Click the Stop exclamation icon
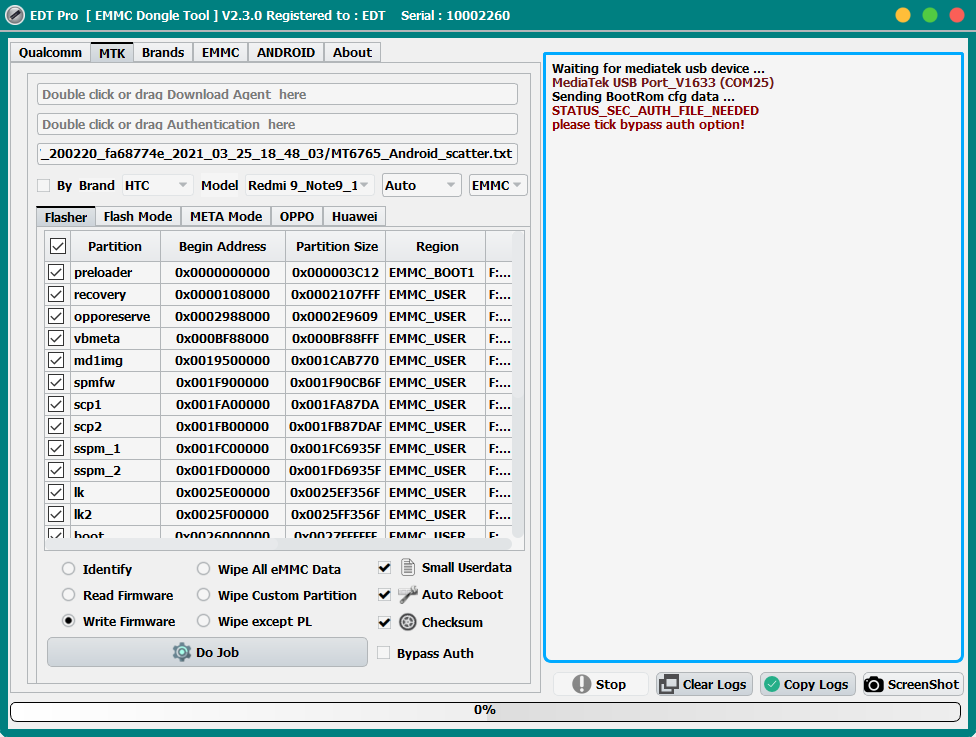This screenshot has width=976, height=737. [x=583, y=684]
